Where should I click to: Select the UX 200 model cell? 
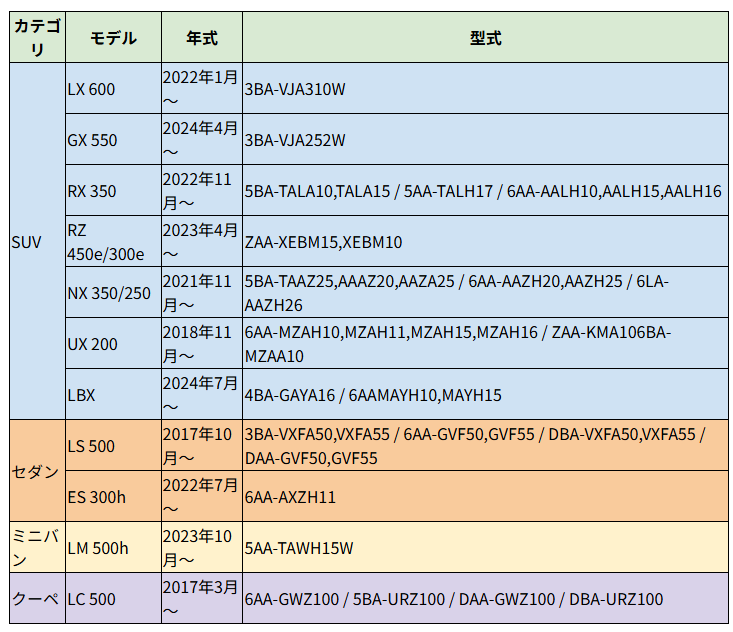114,343
